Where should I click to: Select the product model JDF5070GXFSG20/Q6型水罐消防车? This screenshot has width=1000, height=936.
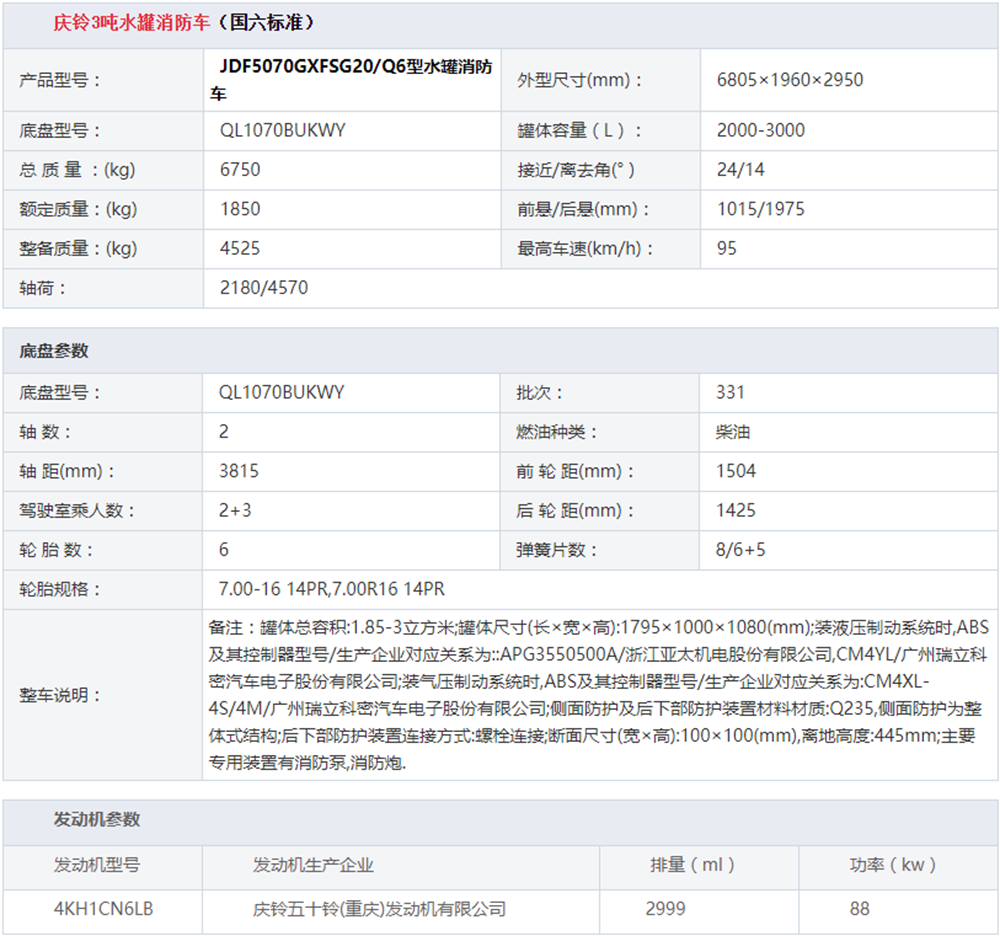(351, 80)
